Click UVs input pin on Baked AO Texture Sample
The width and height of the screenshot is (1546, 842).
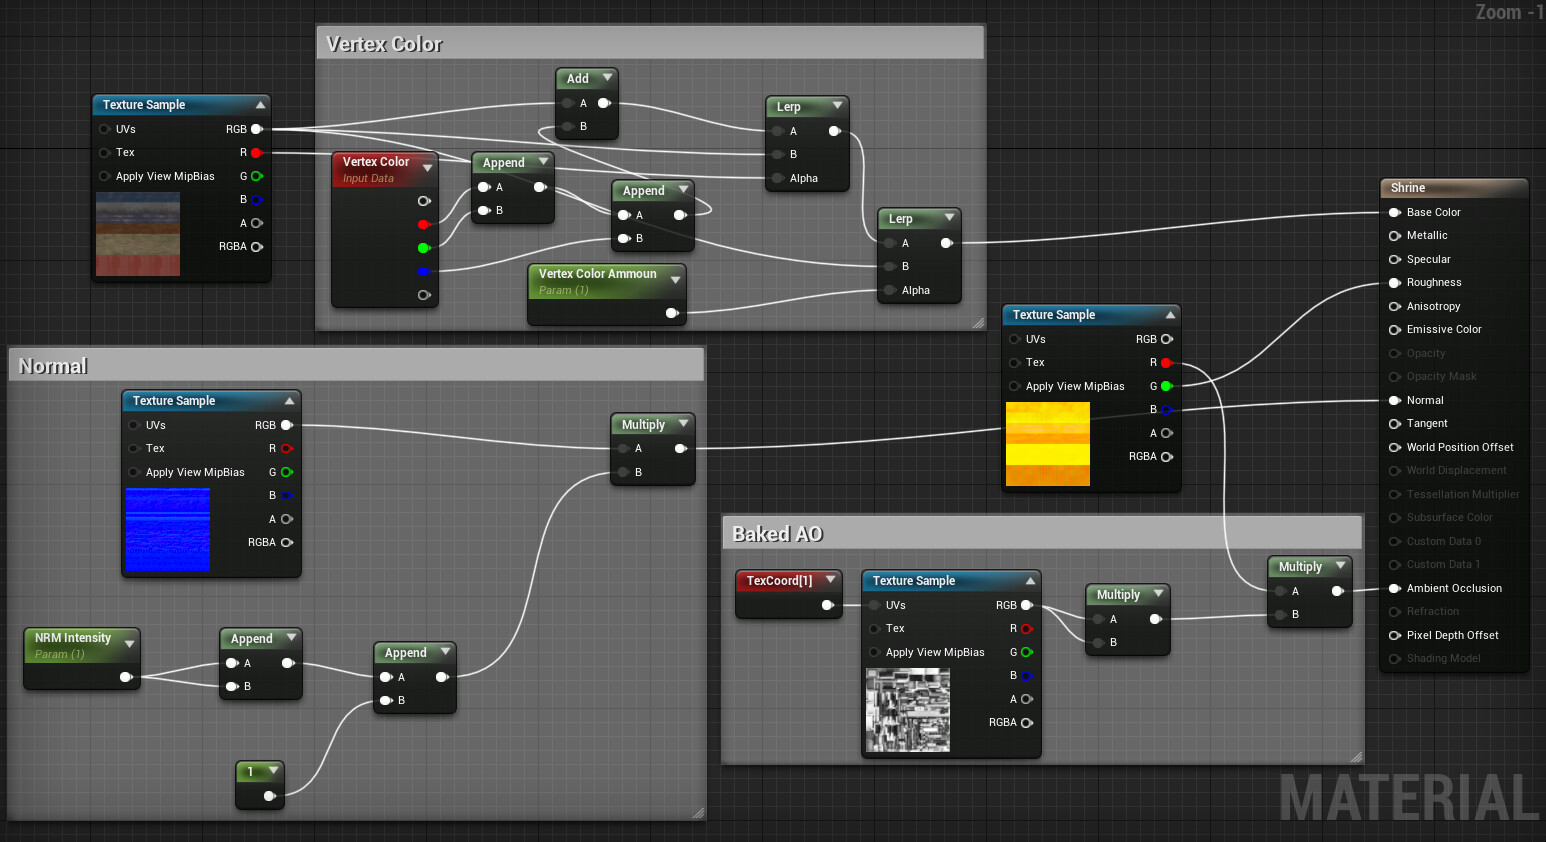pos(874,605)
